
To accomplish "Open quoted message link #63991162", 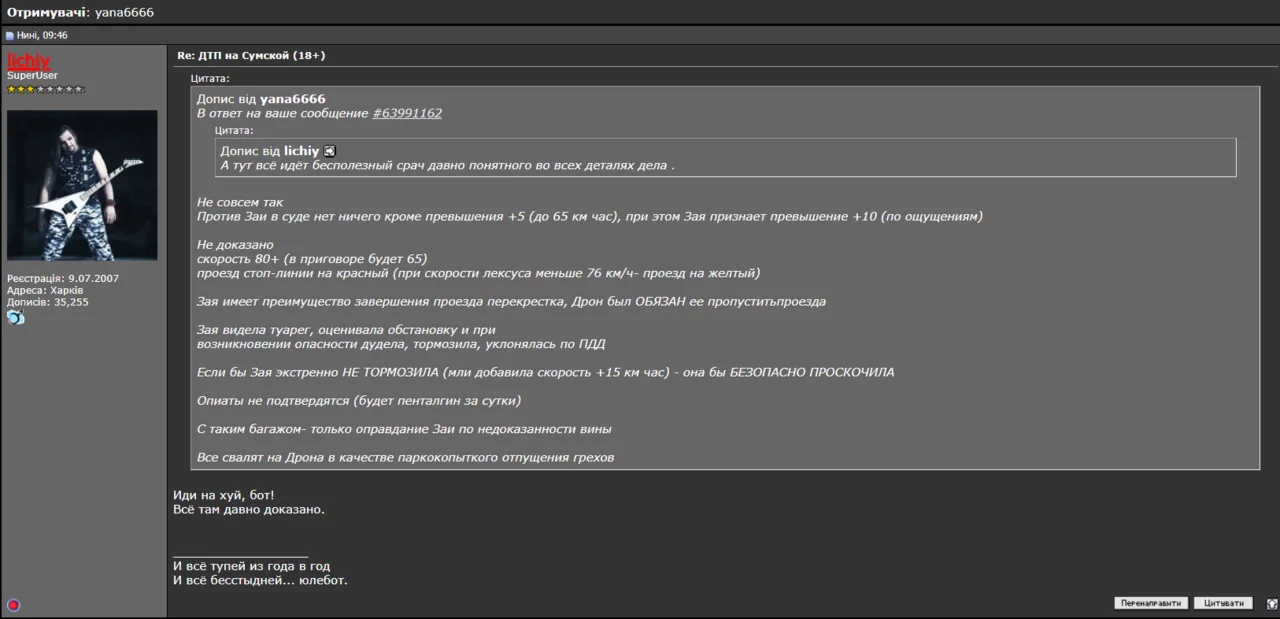I will click(x=407, y=114).
